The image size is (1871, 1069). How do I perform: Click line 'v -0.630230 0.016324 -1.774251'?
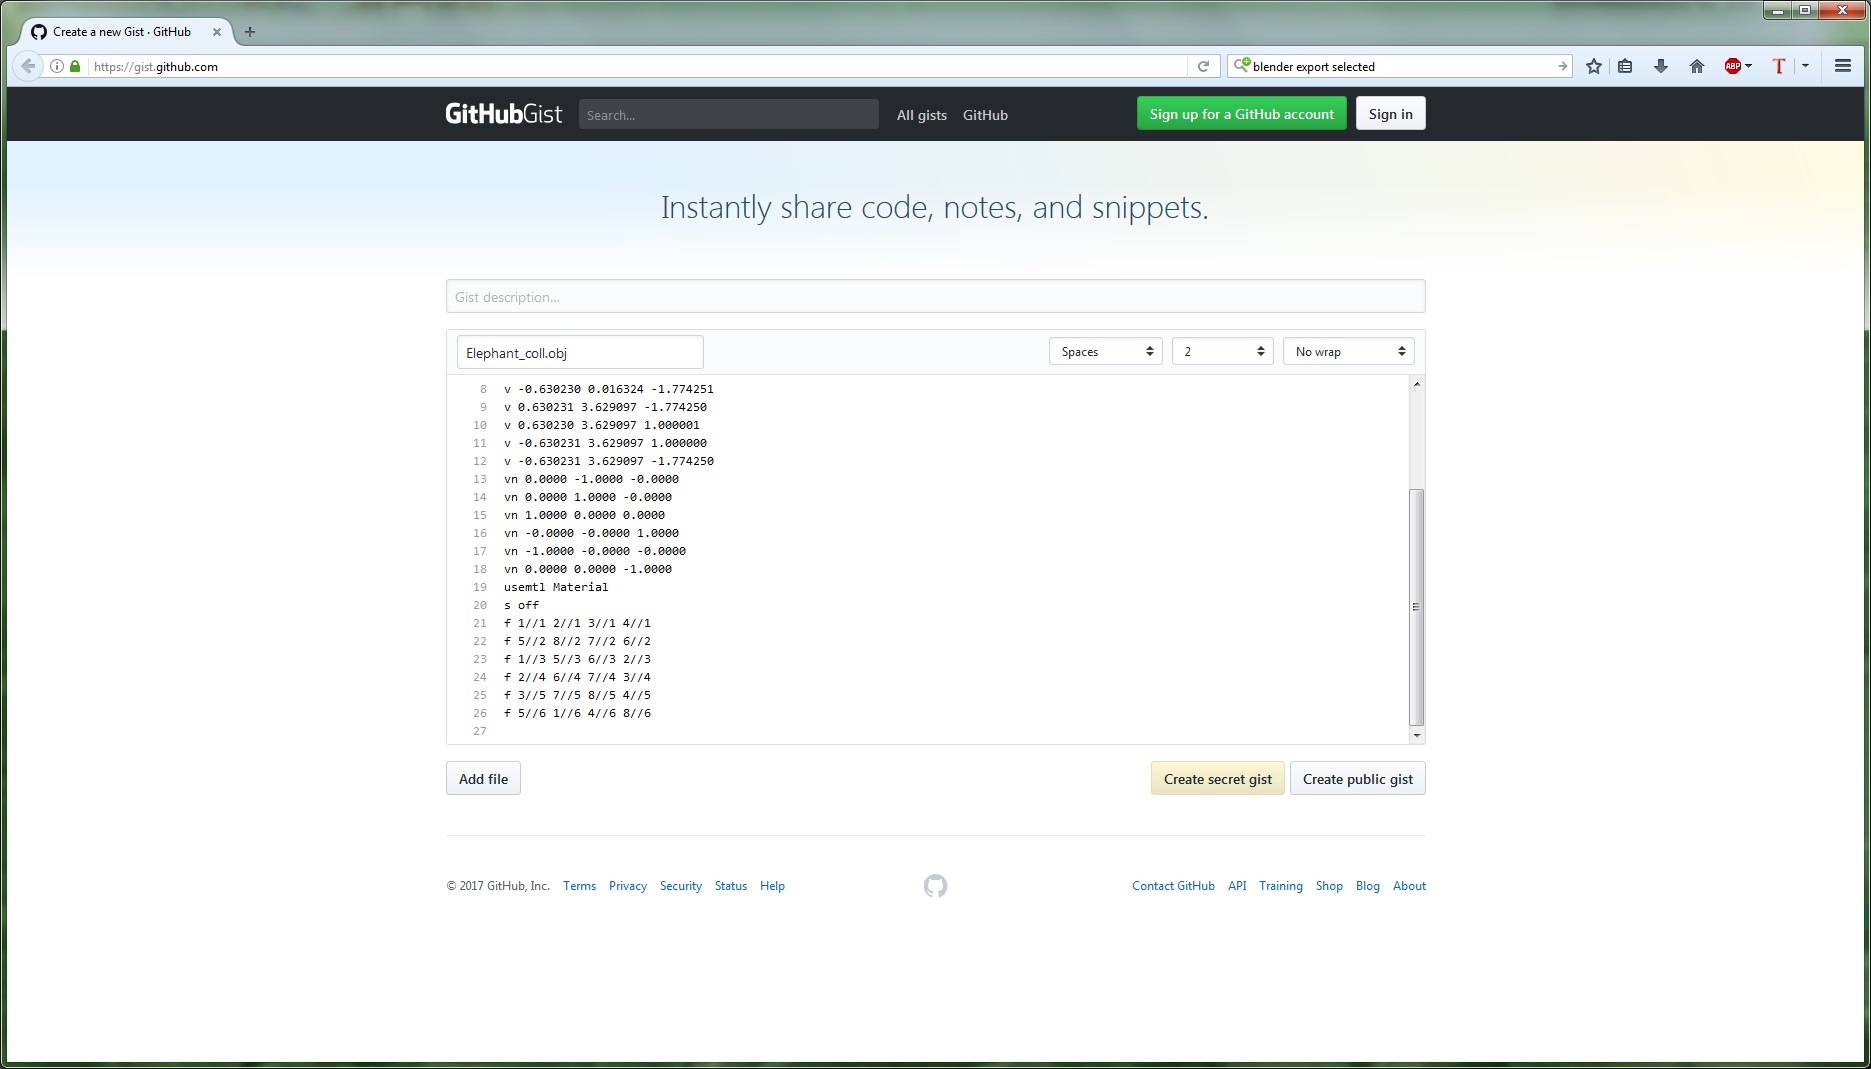point(609,389)
